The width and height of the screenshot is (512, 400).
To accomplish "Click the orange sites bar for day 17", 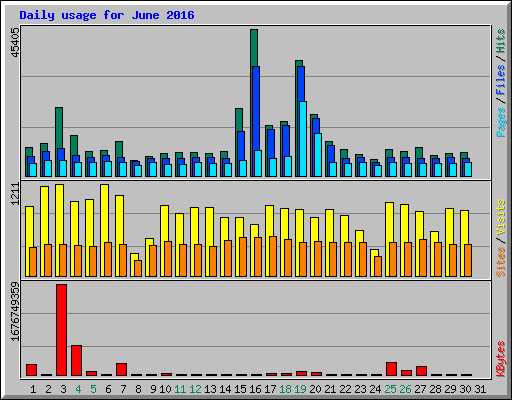I will click(273, 256).
